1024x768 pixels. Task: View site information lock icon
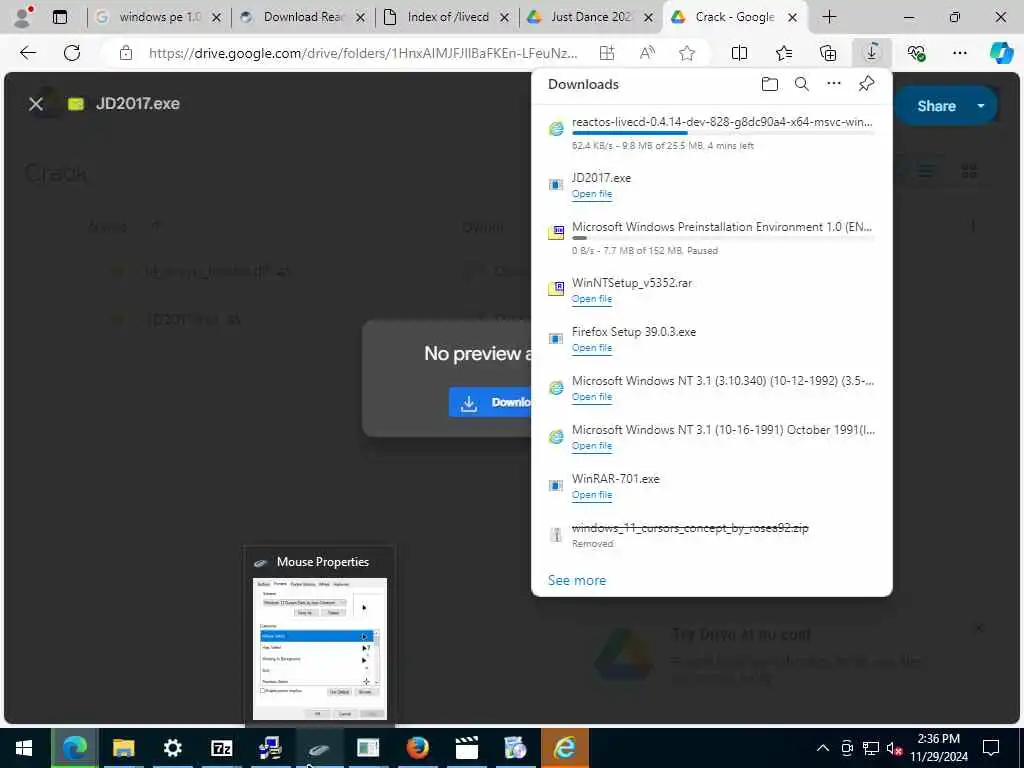pos(126,53)
